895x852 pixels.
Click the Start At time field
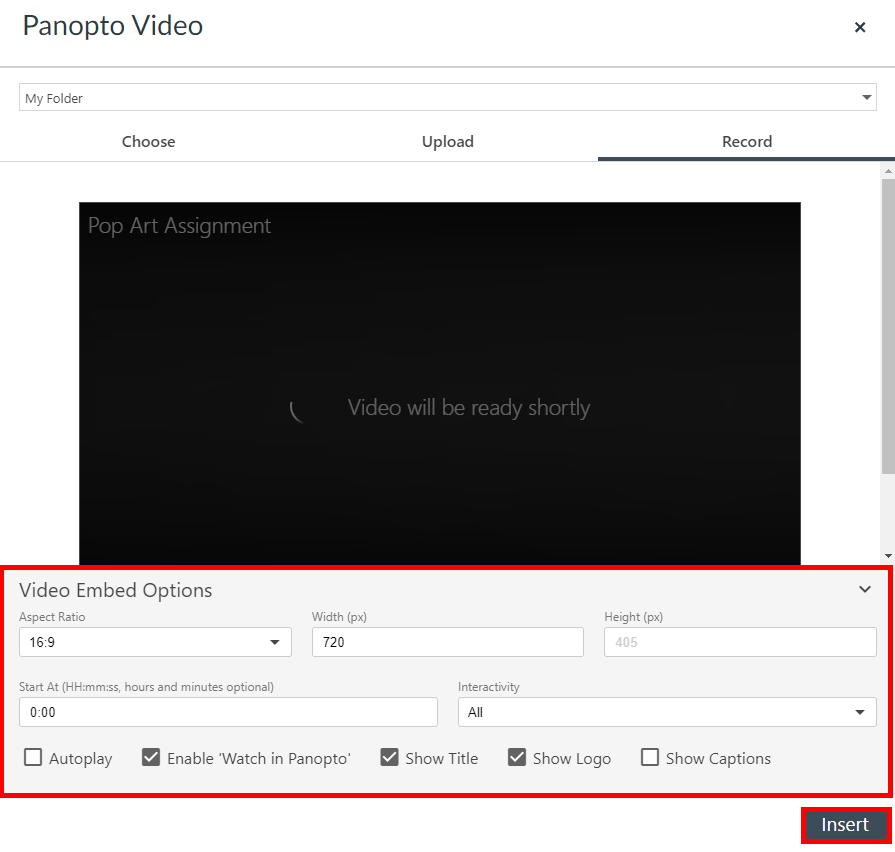(228, 712)
